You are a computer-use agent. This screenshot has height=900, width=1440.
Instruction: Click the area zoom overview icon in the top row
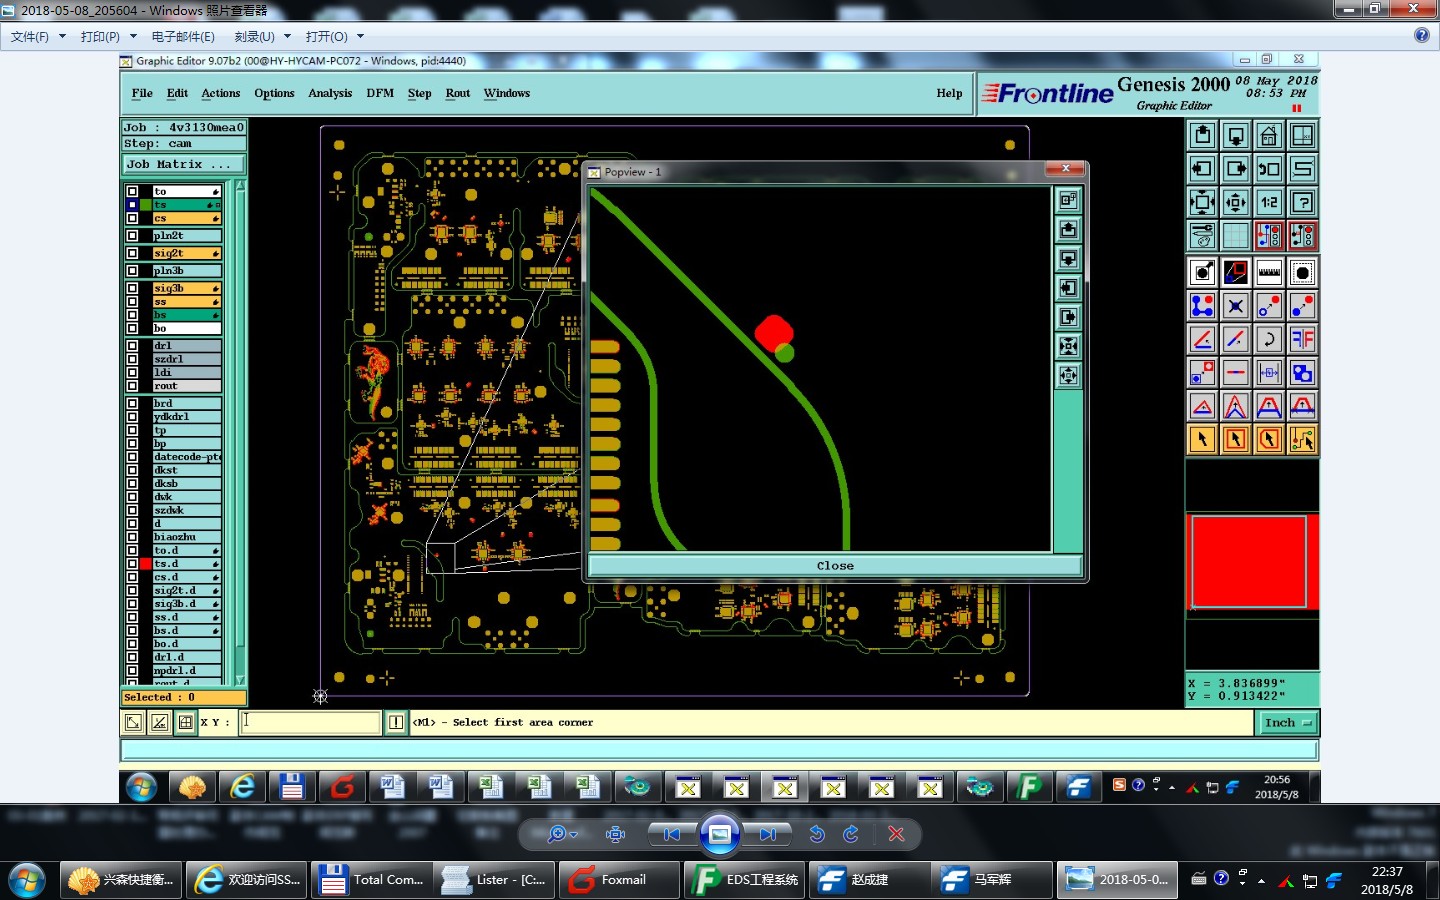(x=1302, y=136)
